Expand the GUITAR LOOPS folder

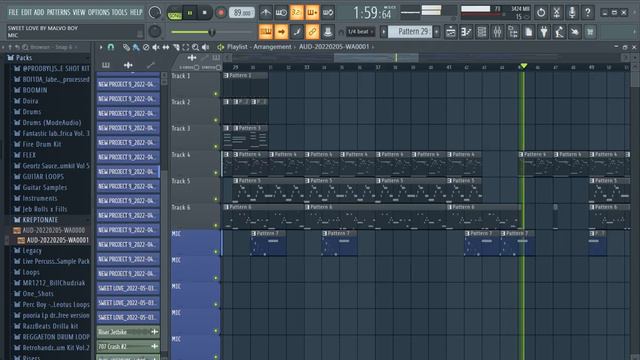(43, 177)
